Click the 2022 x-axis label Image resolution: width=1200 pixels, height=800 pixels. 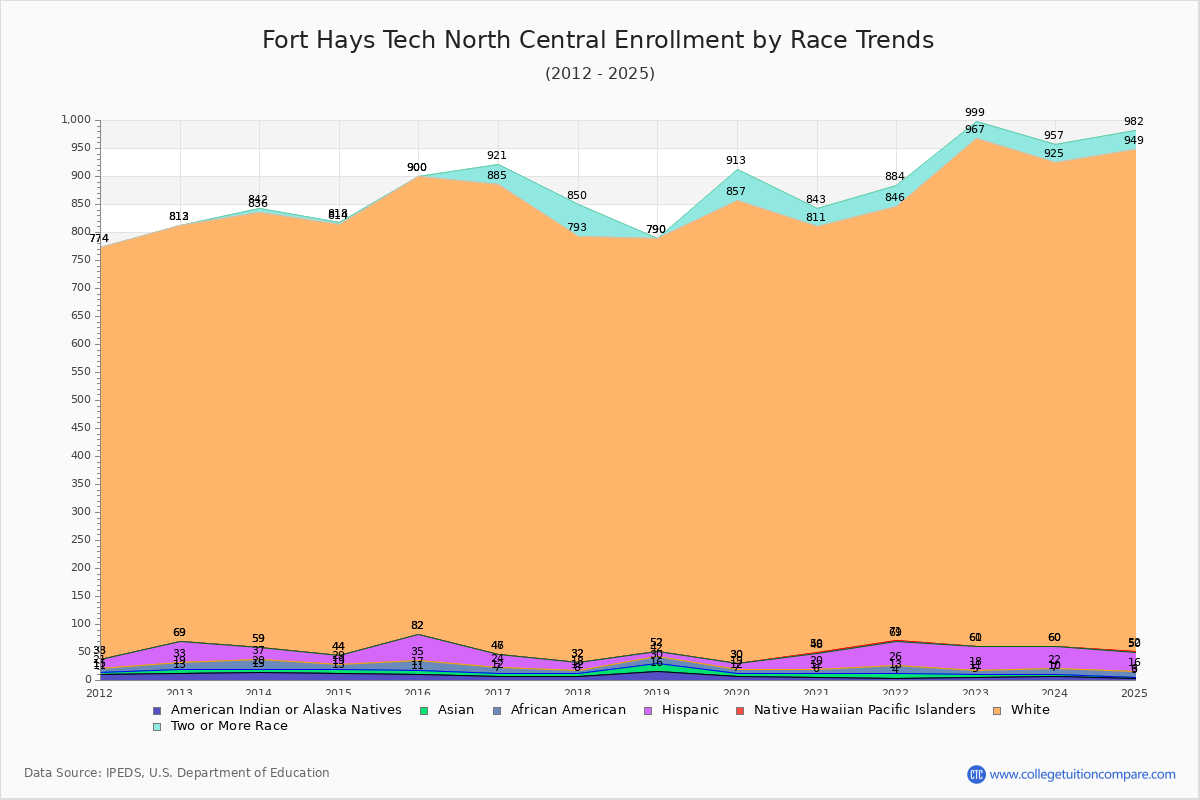tap(895, 693)
